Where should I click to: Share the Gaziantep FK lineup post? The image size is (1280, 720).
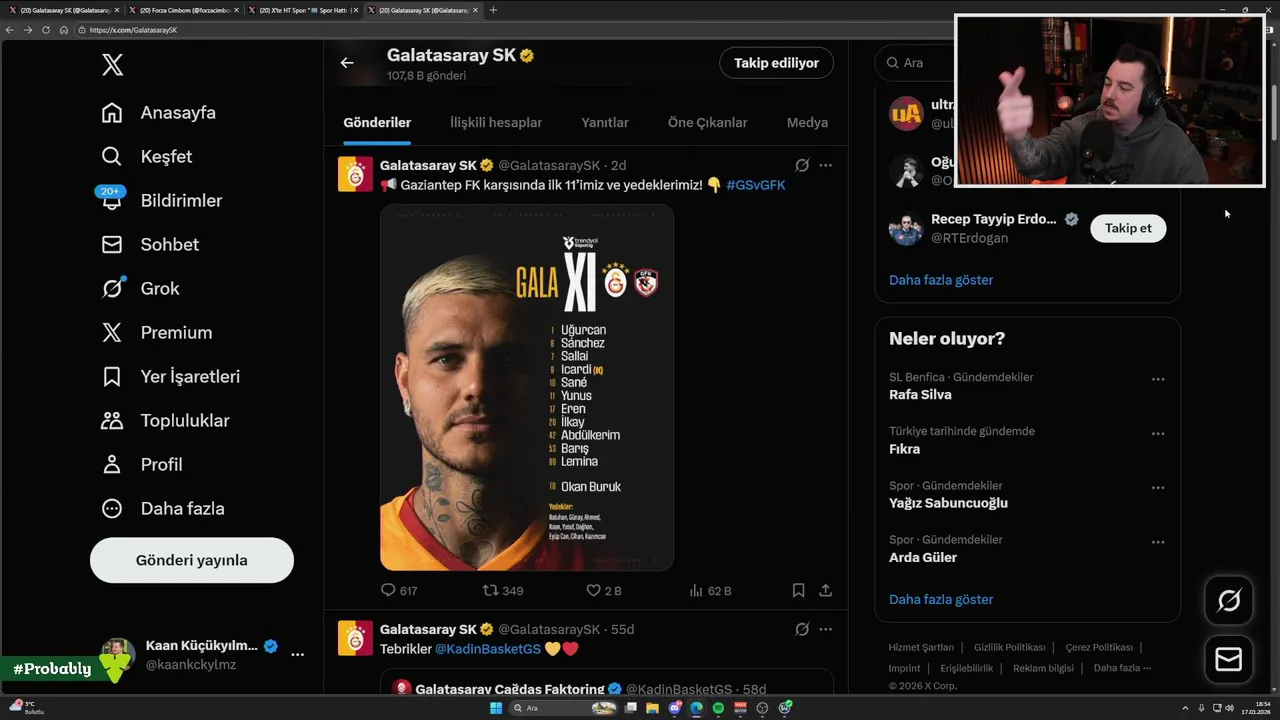(x=826, y=591)
